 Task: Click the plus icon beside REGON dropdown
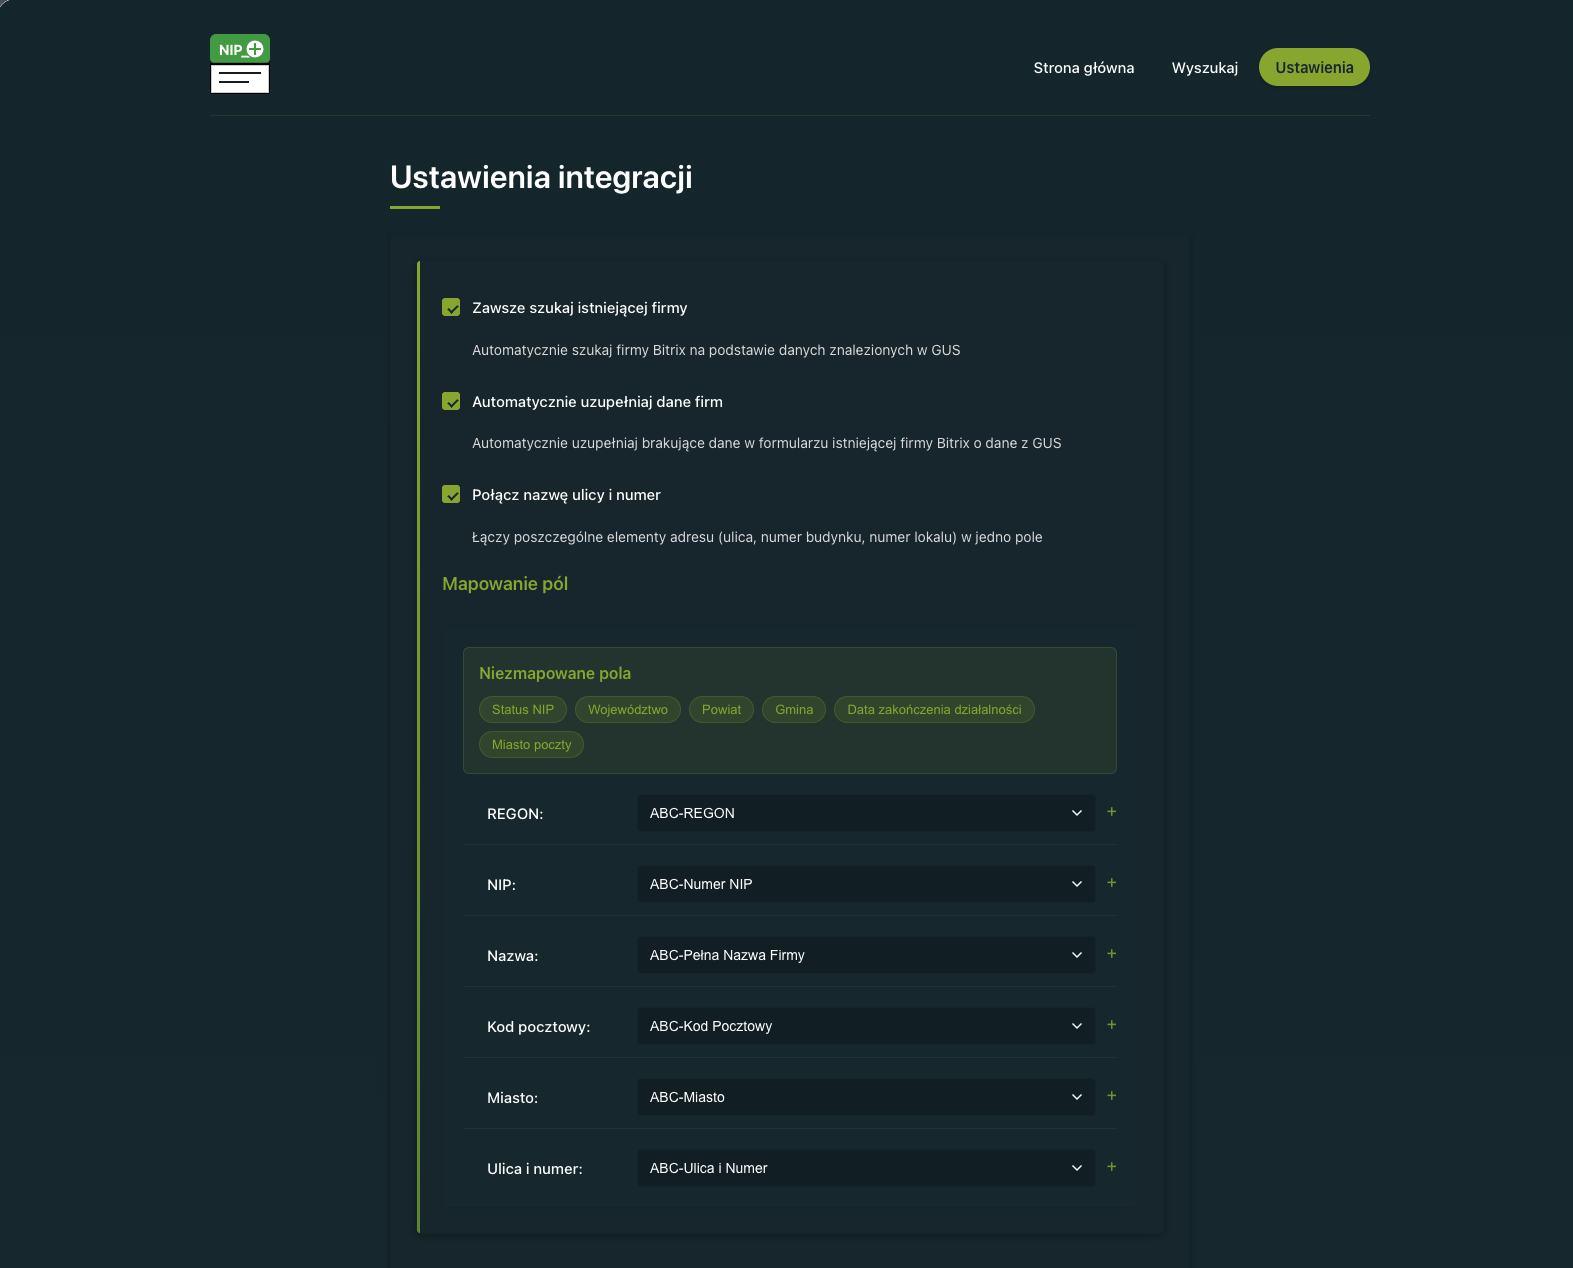click(1111, 812)
